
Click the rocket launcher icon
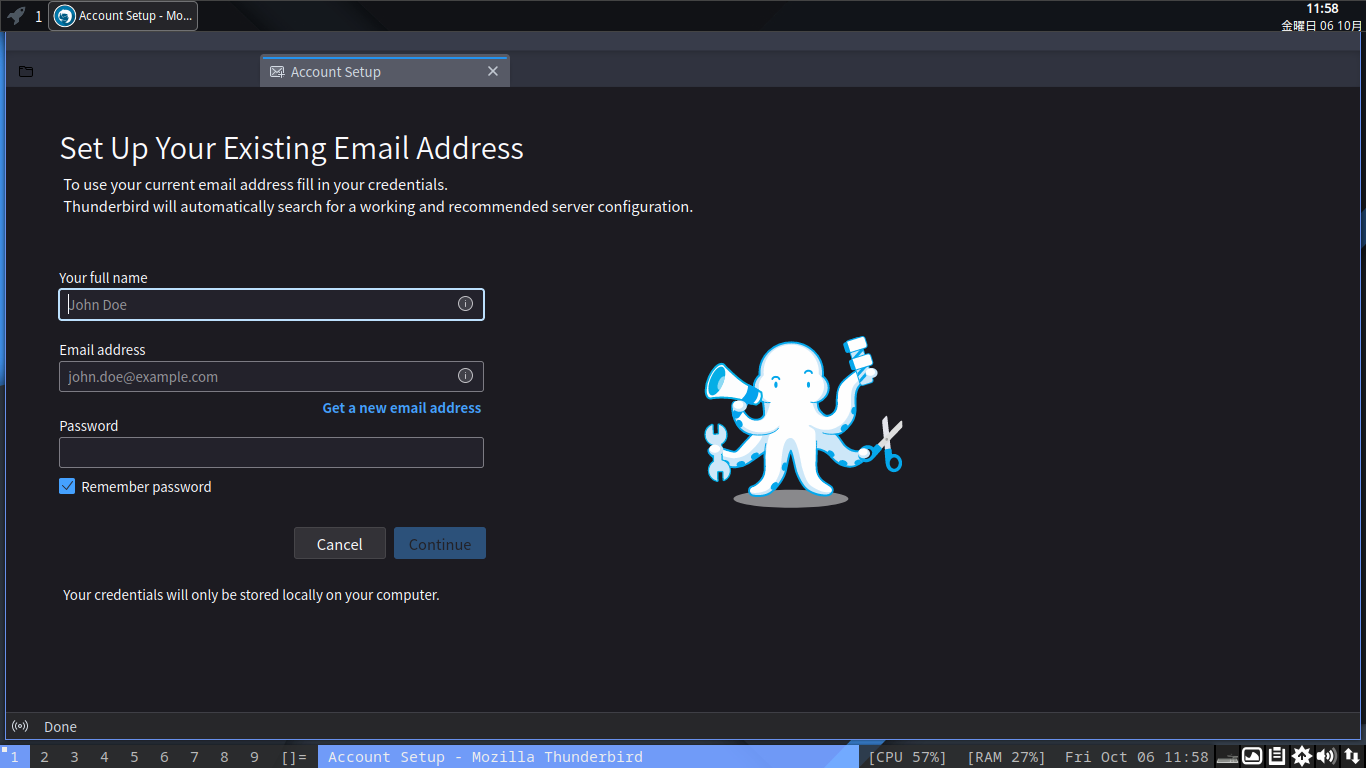(x=16, y=16)
